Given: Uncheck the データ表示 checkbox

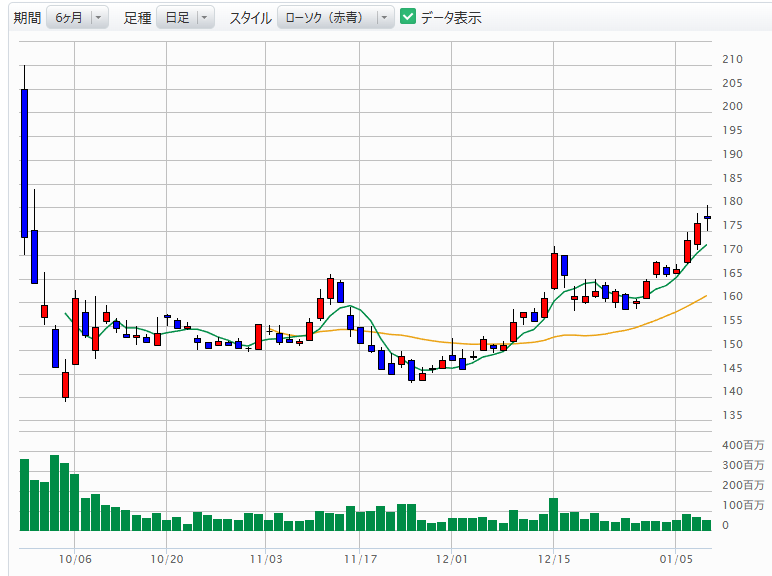Looking at the screenshot, I should click(x=408, y=17).
